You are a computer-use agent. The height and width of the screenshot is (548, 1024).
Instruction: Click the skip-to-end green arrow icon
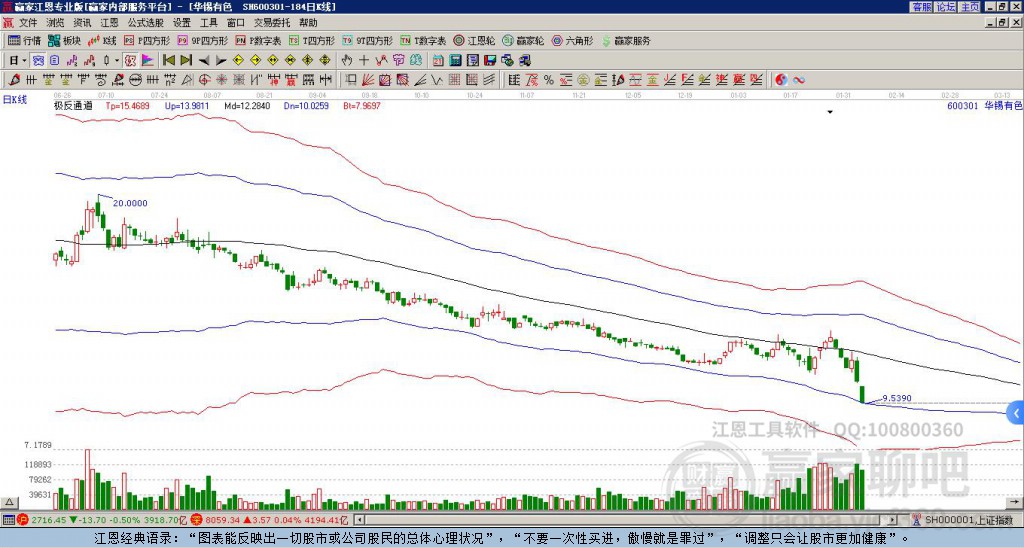[186, 61]
